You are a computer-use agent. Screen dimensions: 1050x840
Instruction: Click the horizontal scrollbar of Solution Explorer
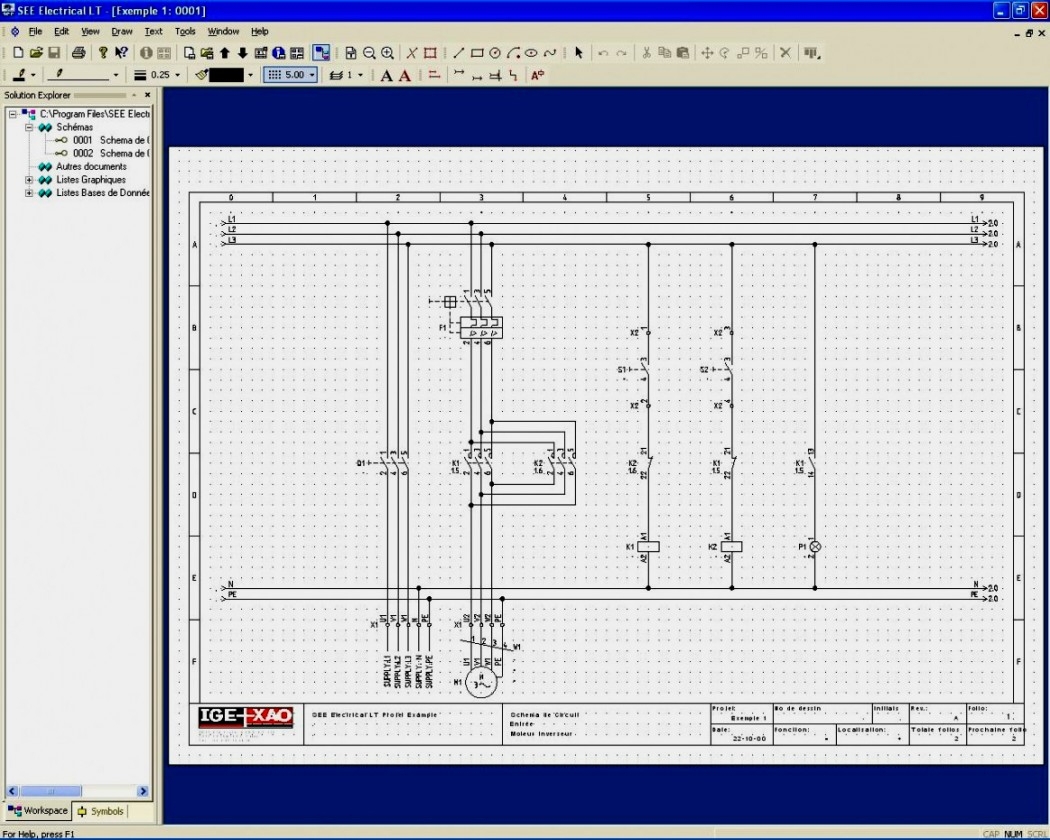[x=50, y=792]
